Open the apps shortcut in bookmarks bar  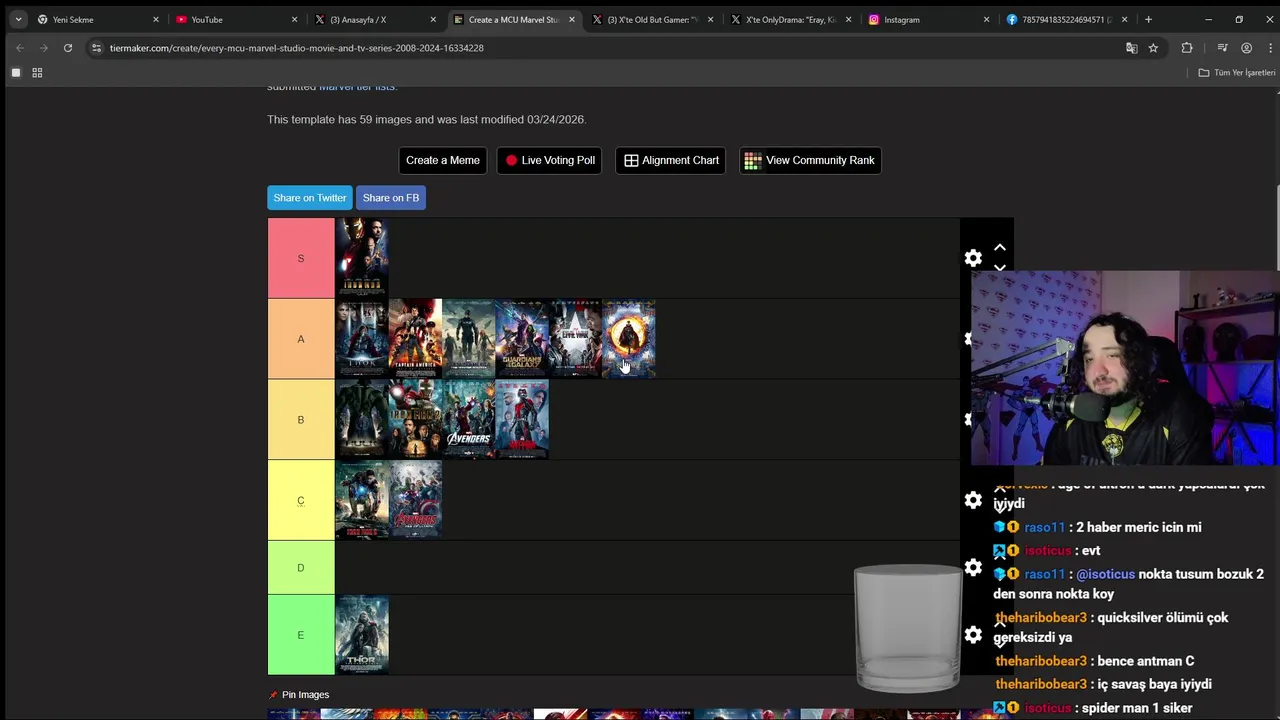tap(16, 73)
